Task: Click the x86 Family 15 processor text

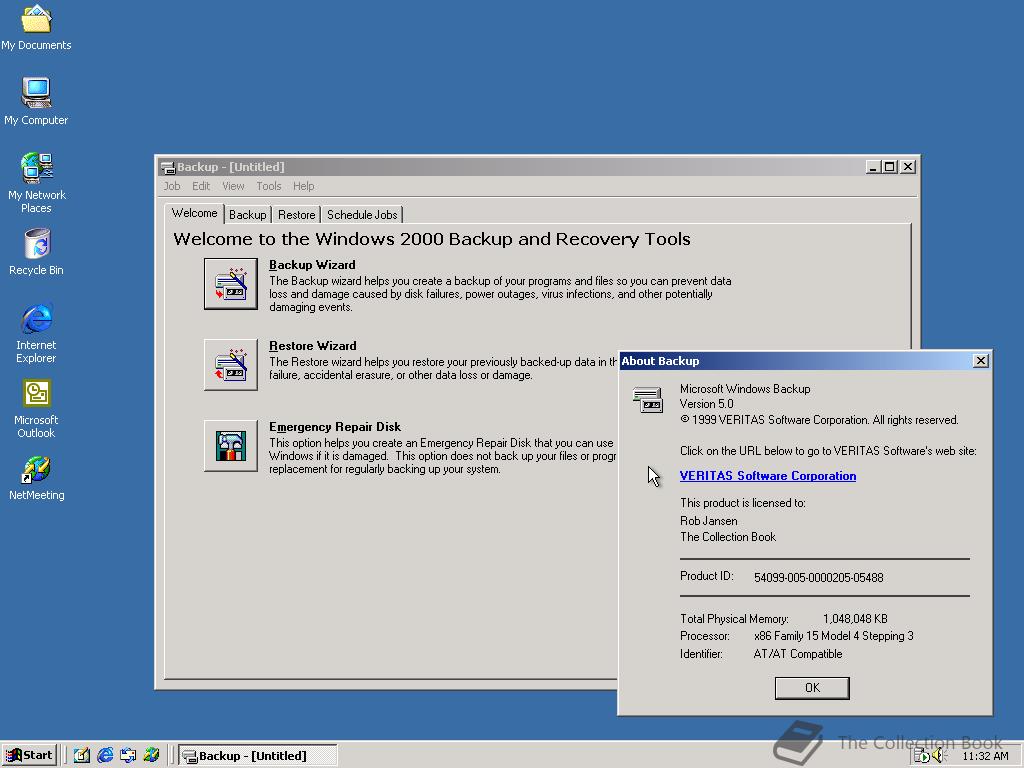Action: coord(833,636)
